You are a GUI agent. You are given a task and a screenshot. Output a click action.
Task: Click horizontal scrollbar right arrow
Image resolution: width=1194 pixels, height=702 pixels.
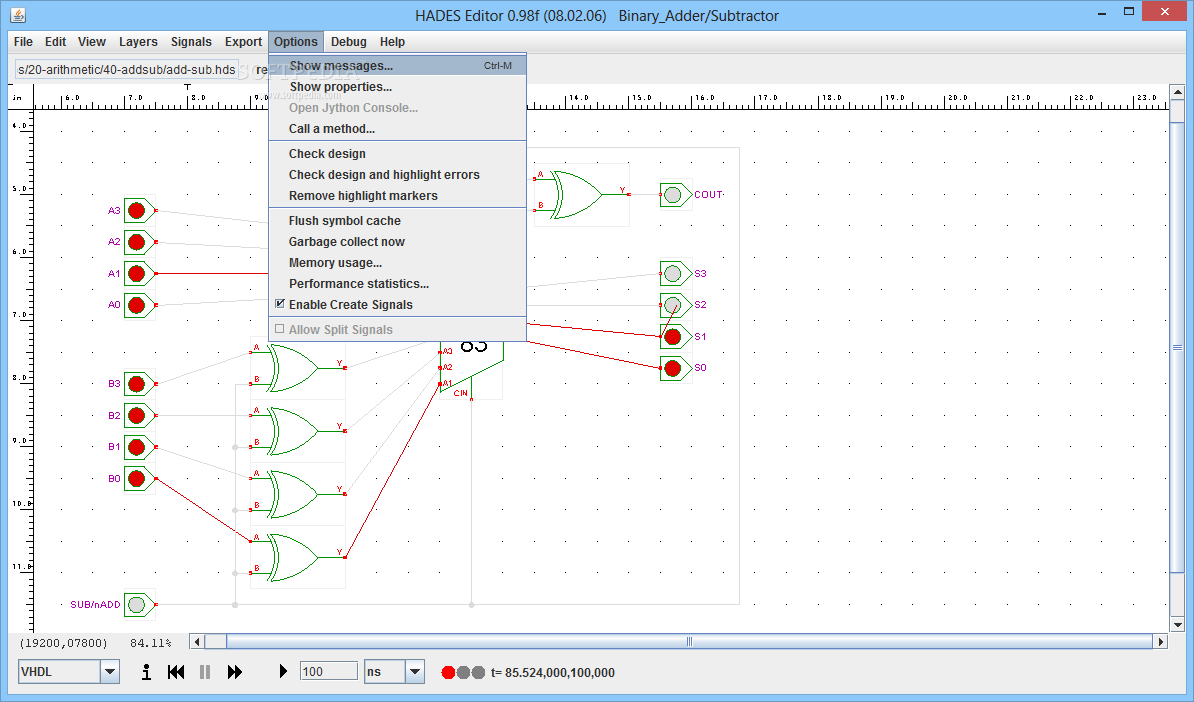point(1160,642)
